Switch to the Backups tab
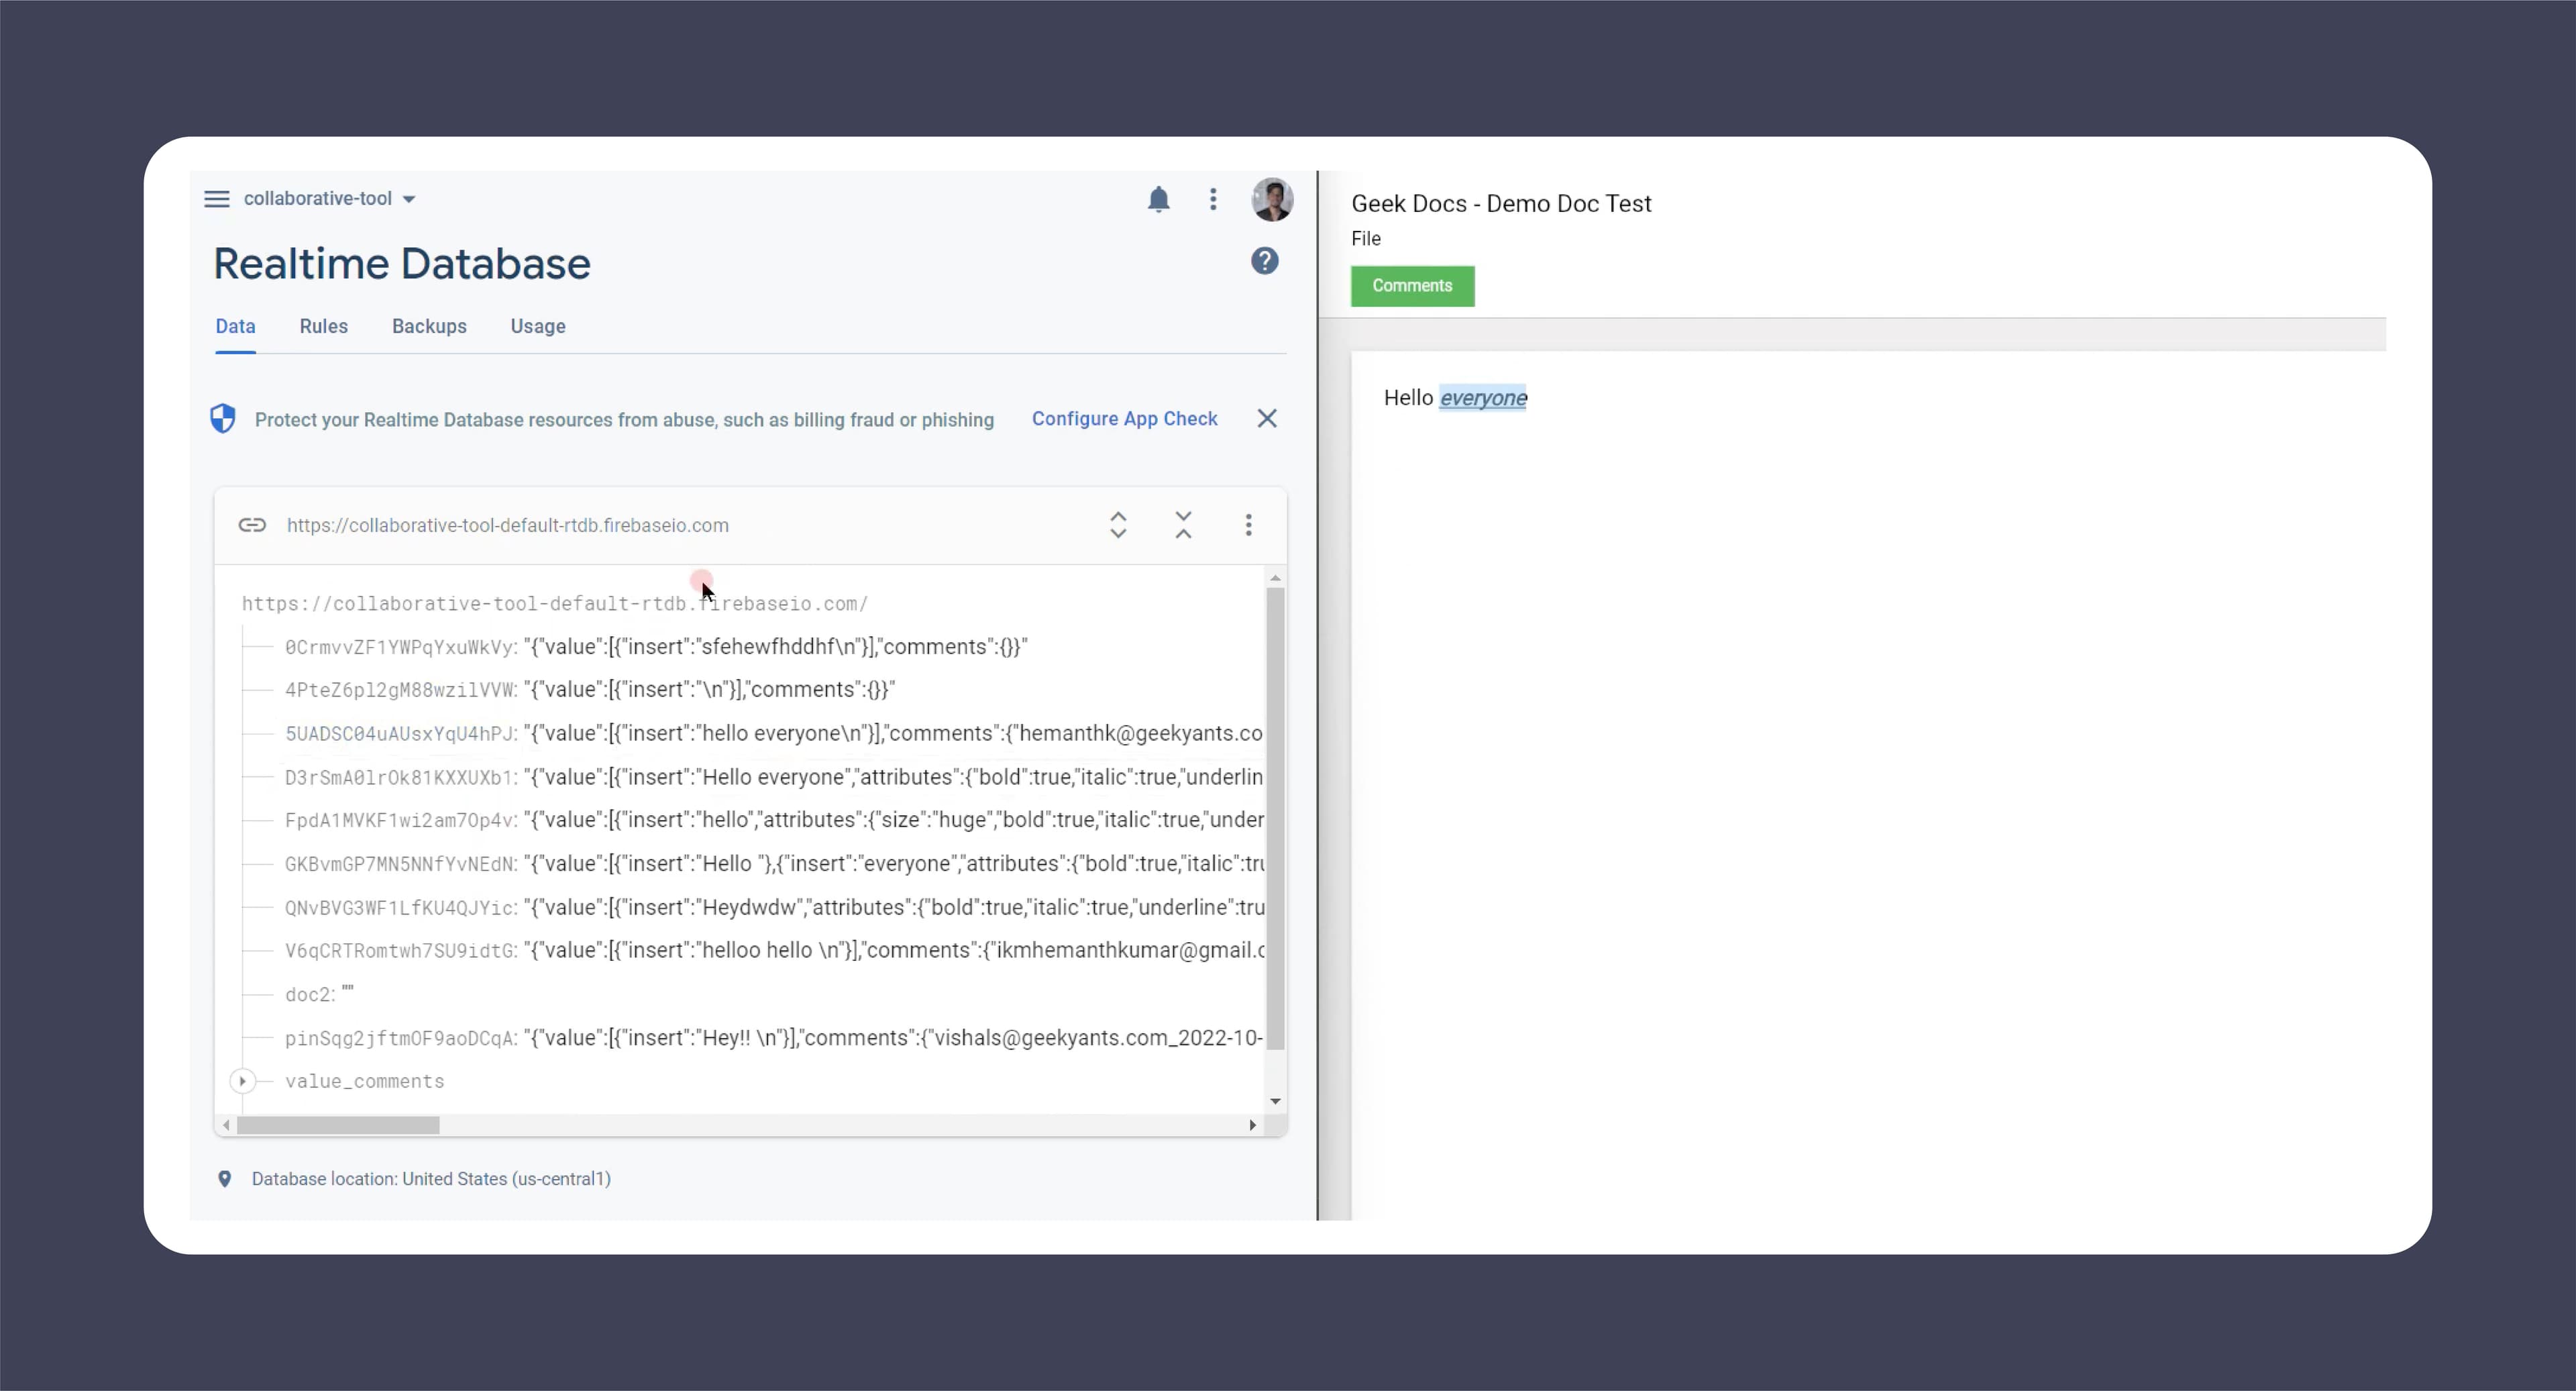This screenshot has height=1391, width=2576. click(x=429, y=326)
